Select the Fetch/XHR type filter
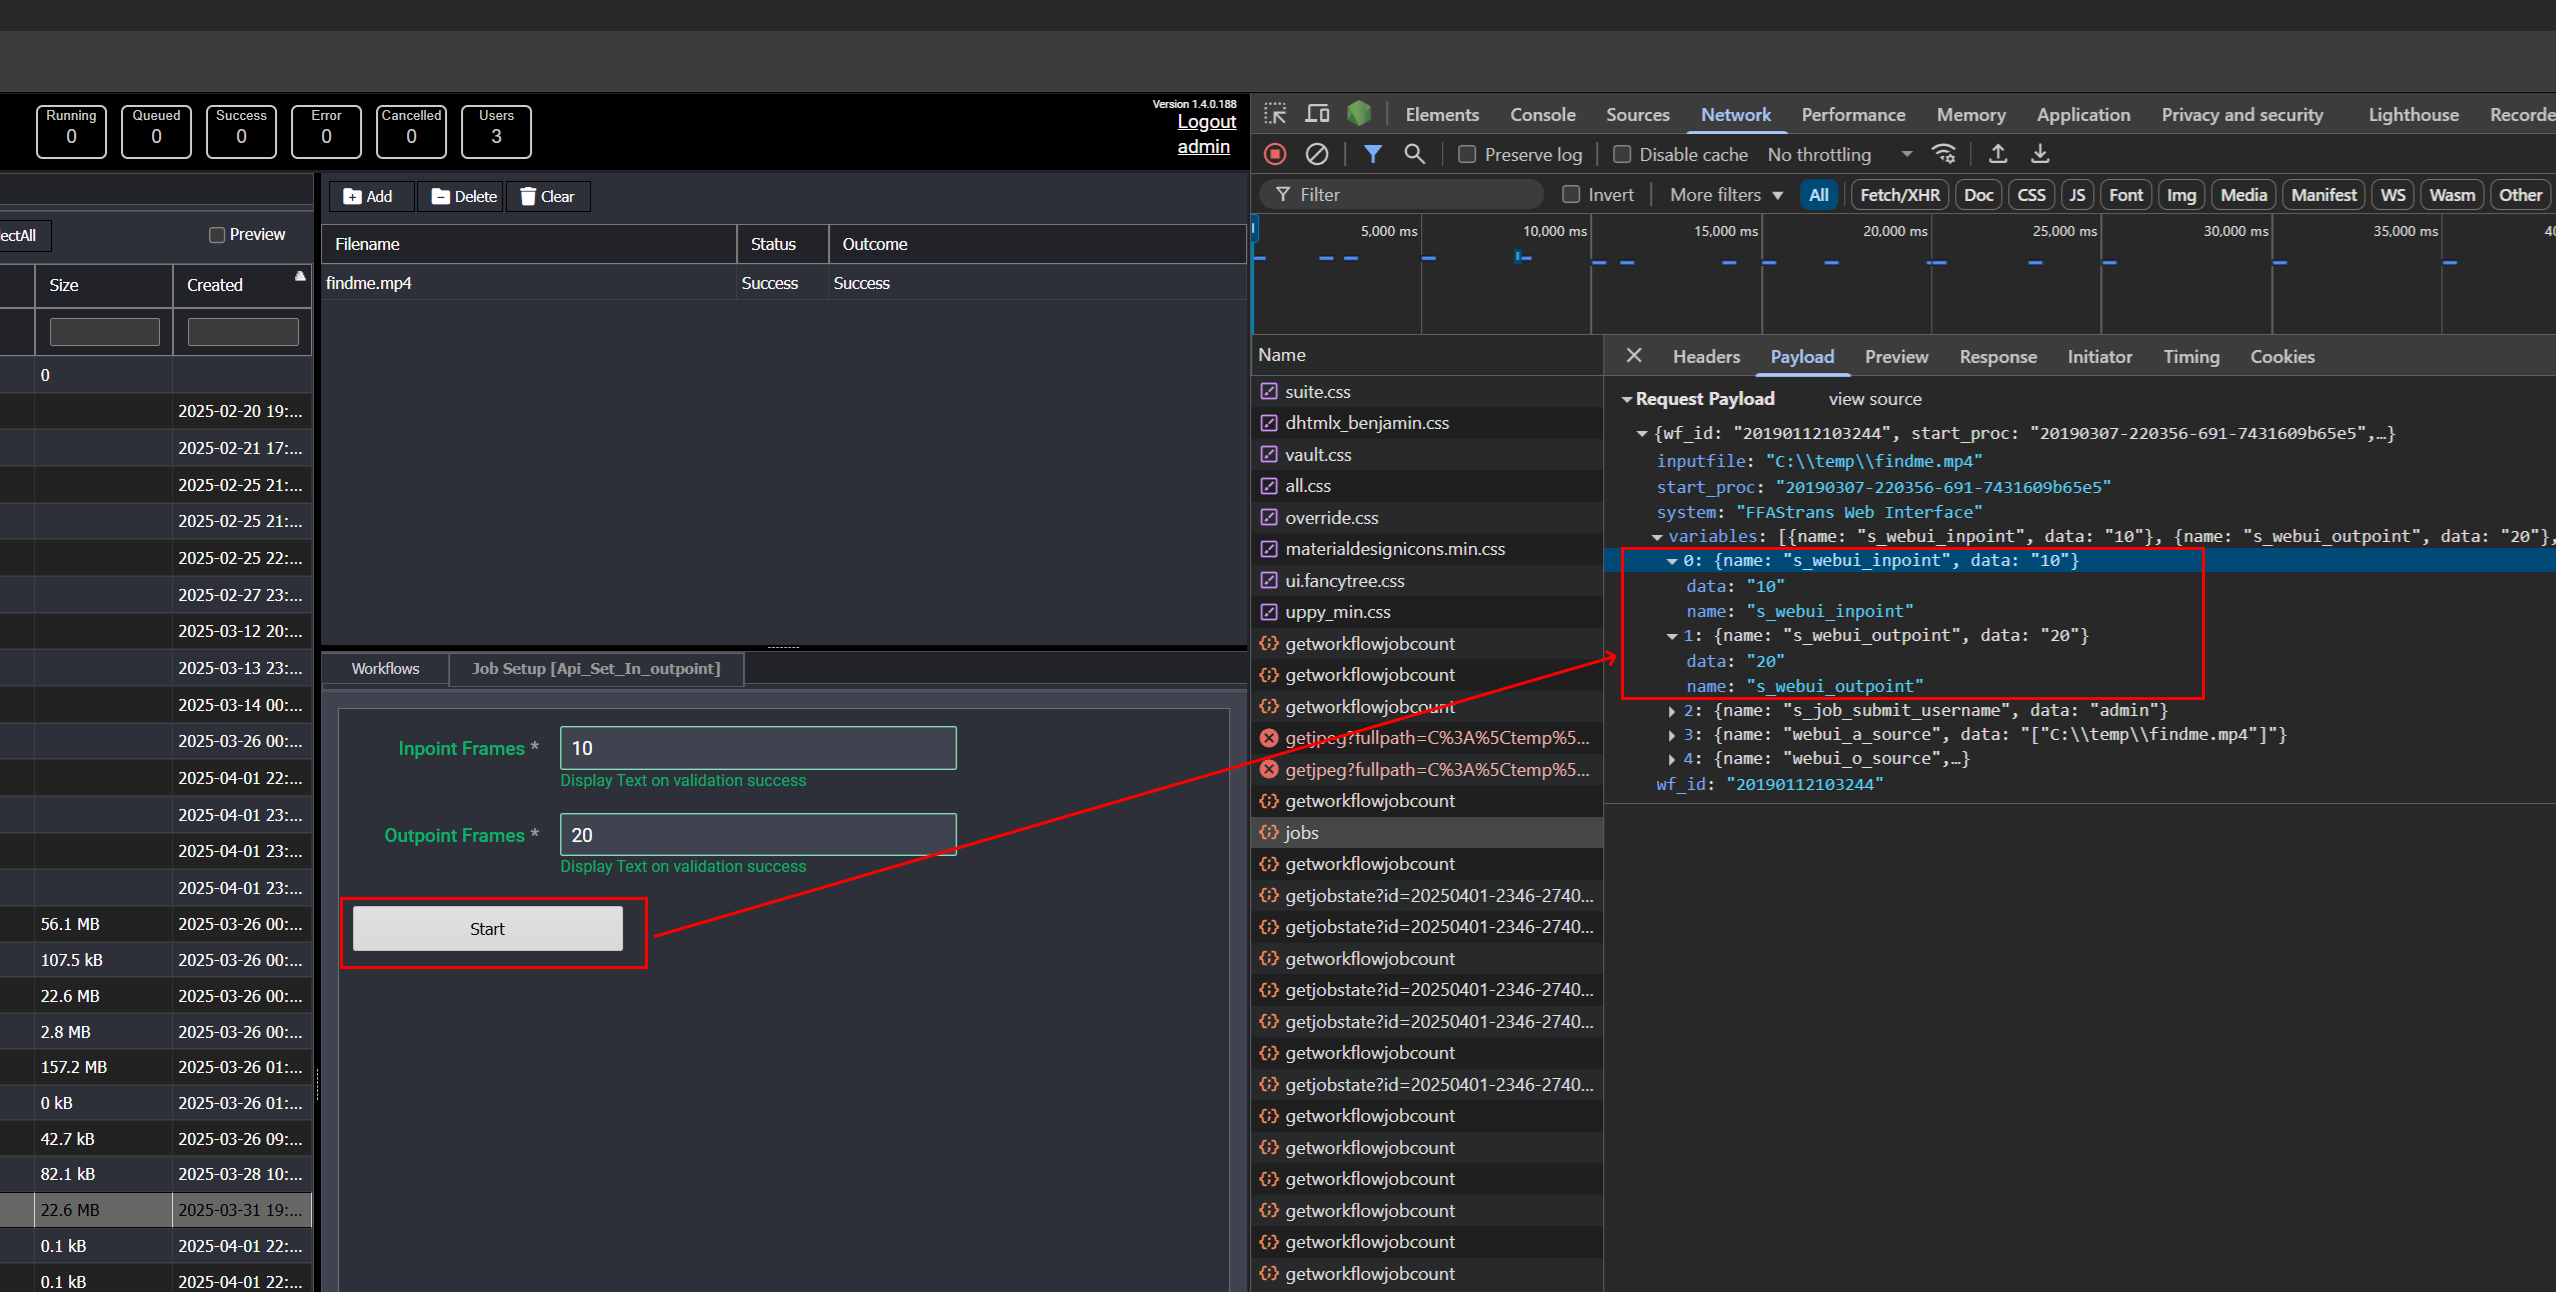Image resolution: width=2556 pixels, height=1292 pixels. pyautogui.click(x=1900, y=195)
